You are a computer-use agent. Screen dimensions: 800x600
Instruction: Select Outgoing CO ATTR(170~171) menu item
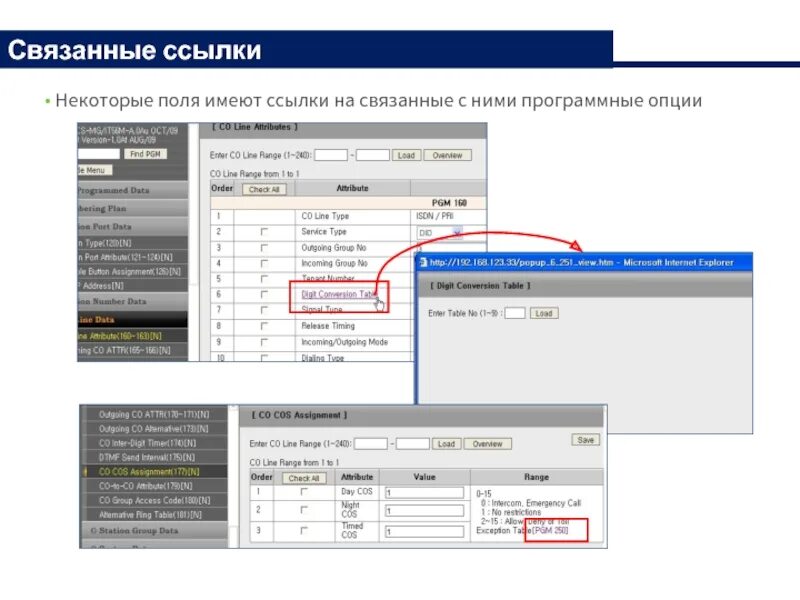154,414
